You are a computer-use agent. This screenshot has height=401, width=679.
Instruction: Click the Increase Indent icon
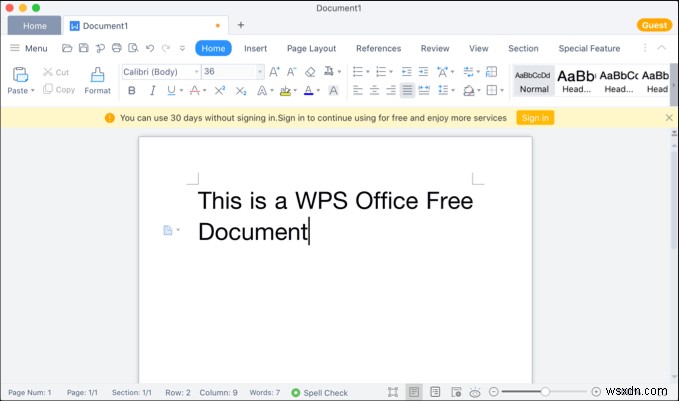click(x=423, y=71)
